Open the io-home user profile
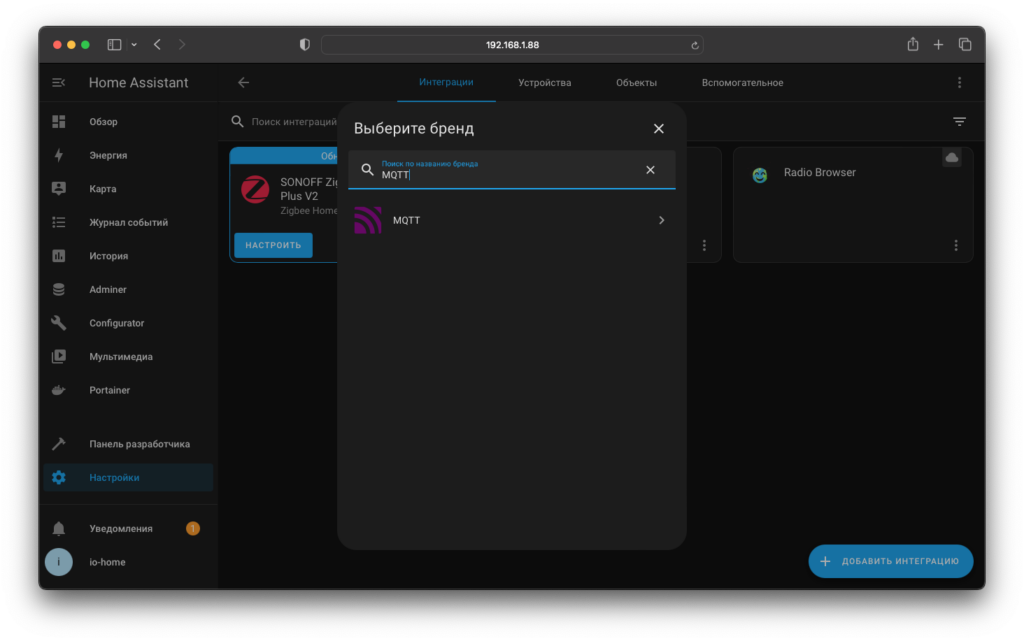Image resolution: width=1024 pixels, height=641 pixels. (x=129, y=562)
